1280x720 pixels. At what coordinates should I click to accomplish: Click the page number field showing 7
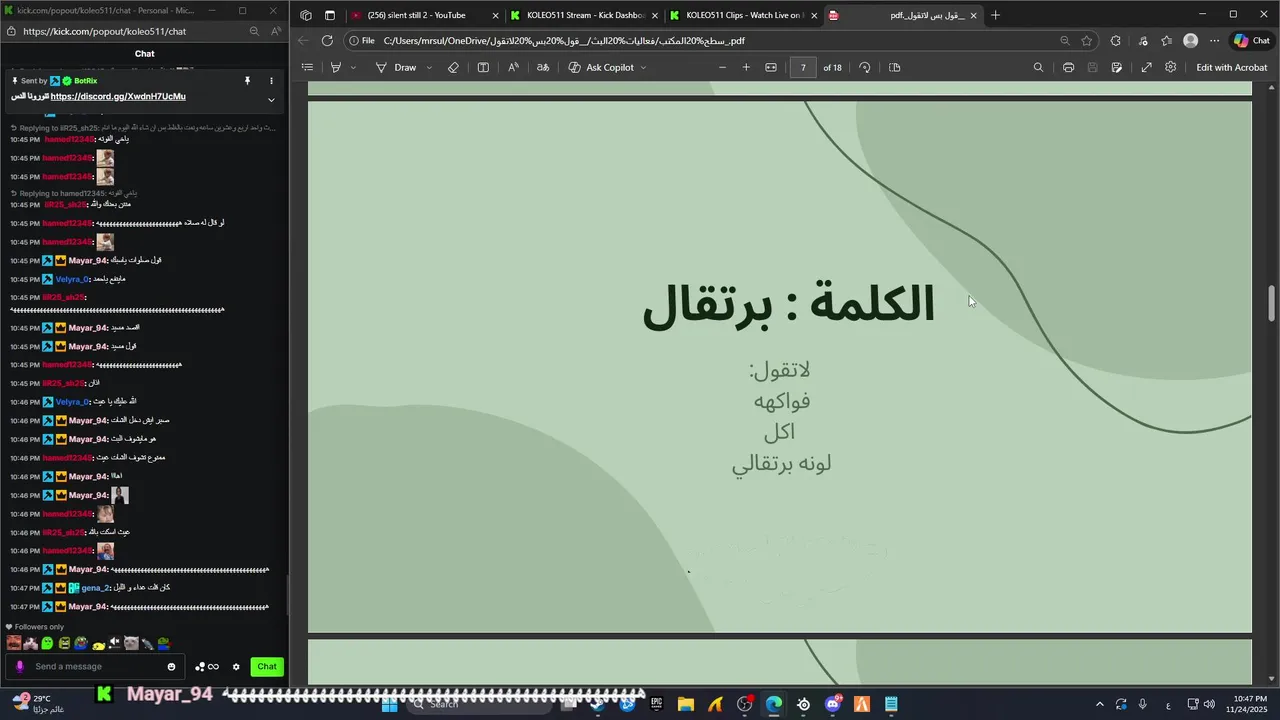click(x=803, y=67)
